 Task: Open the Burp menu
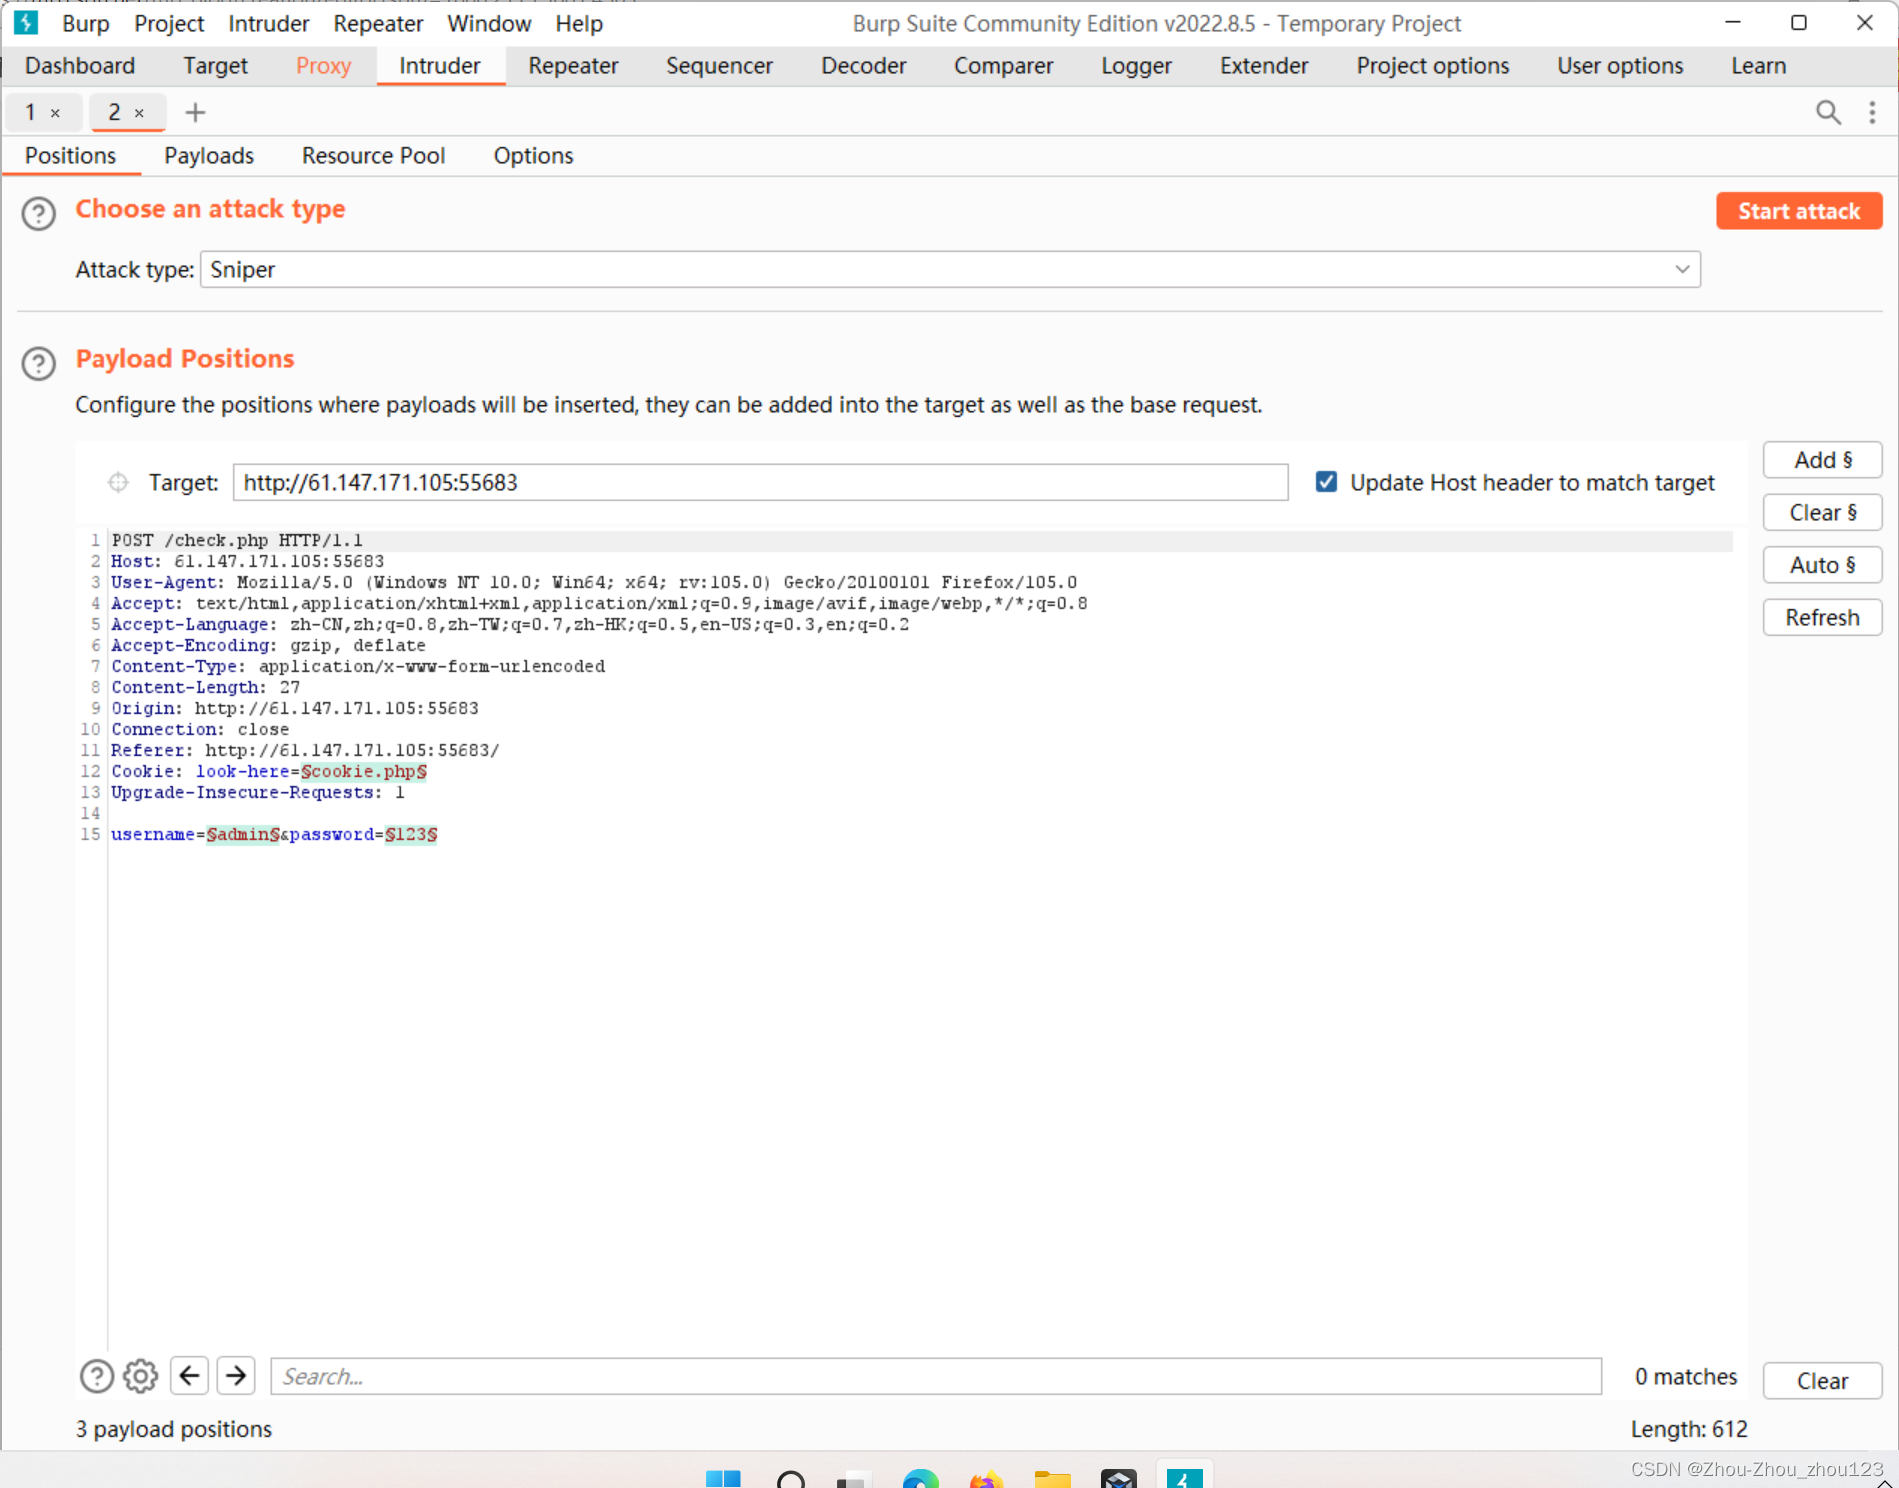(86, 23)
